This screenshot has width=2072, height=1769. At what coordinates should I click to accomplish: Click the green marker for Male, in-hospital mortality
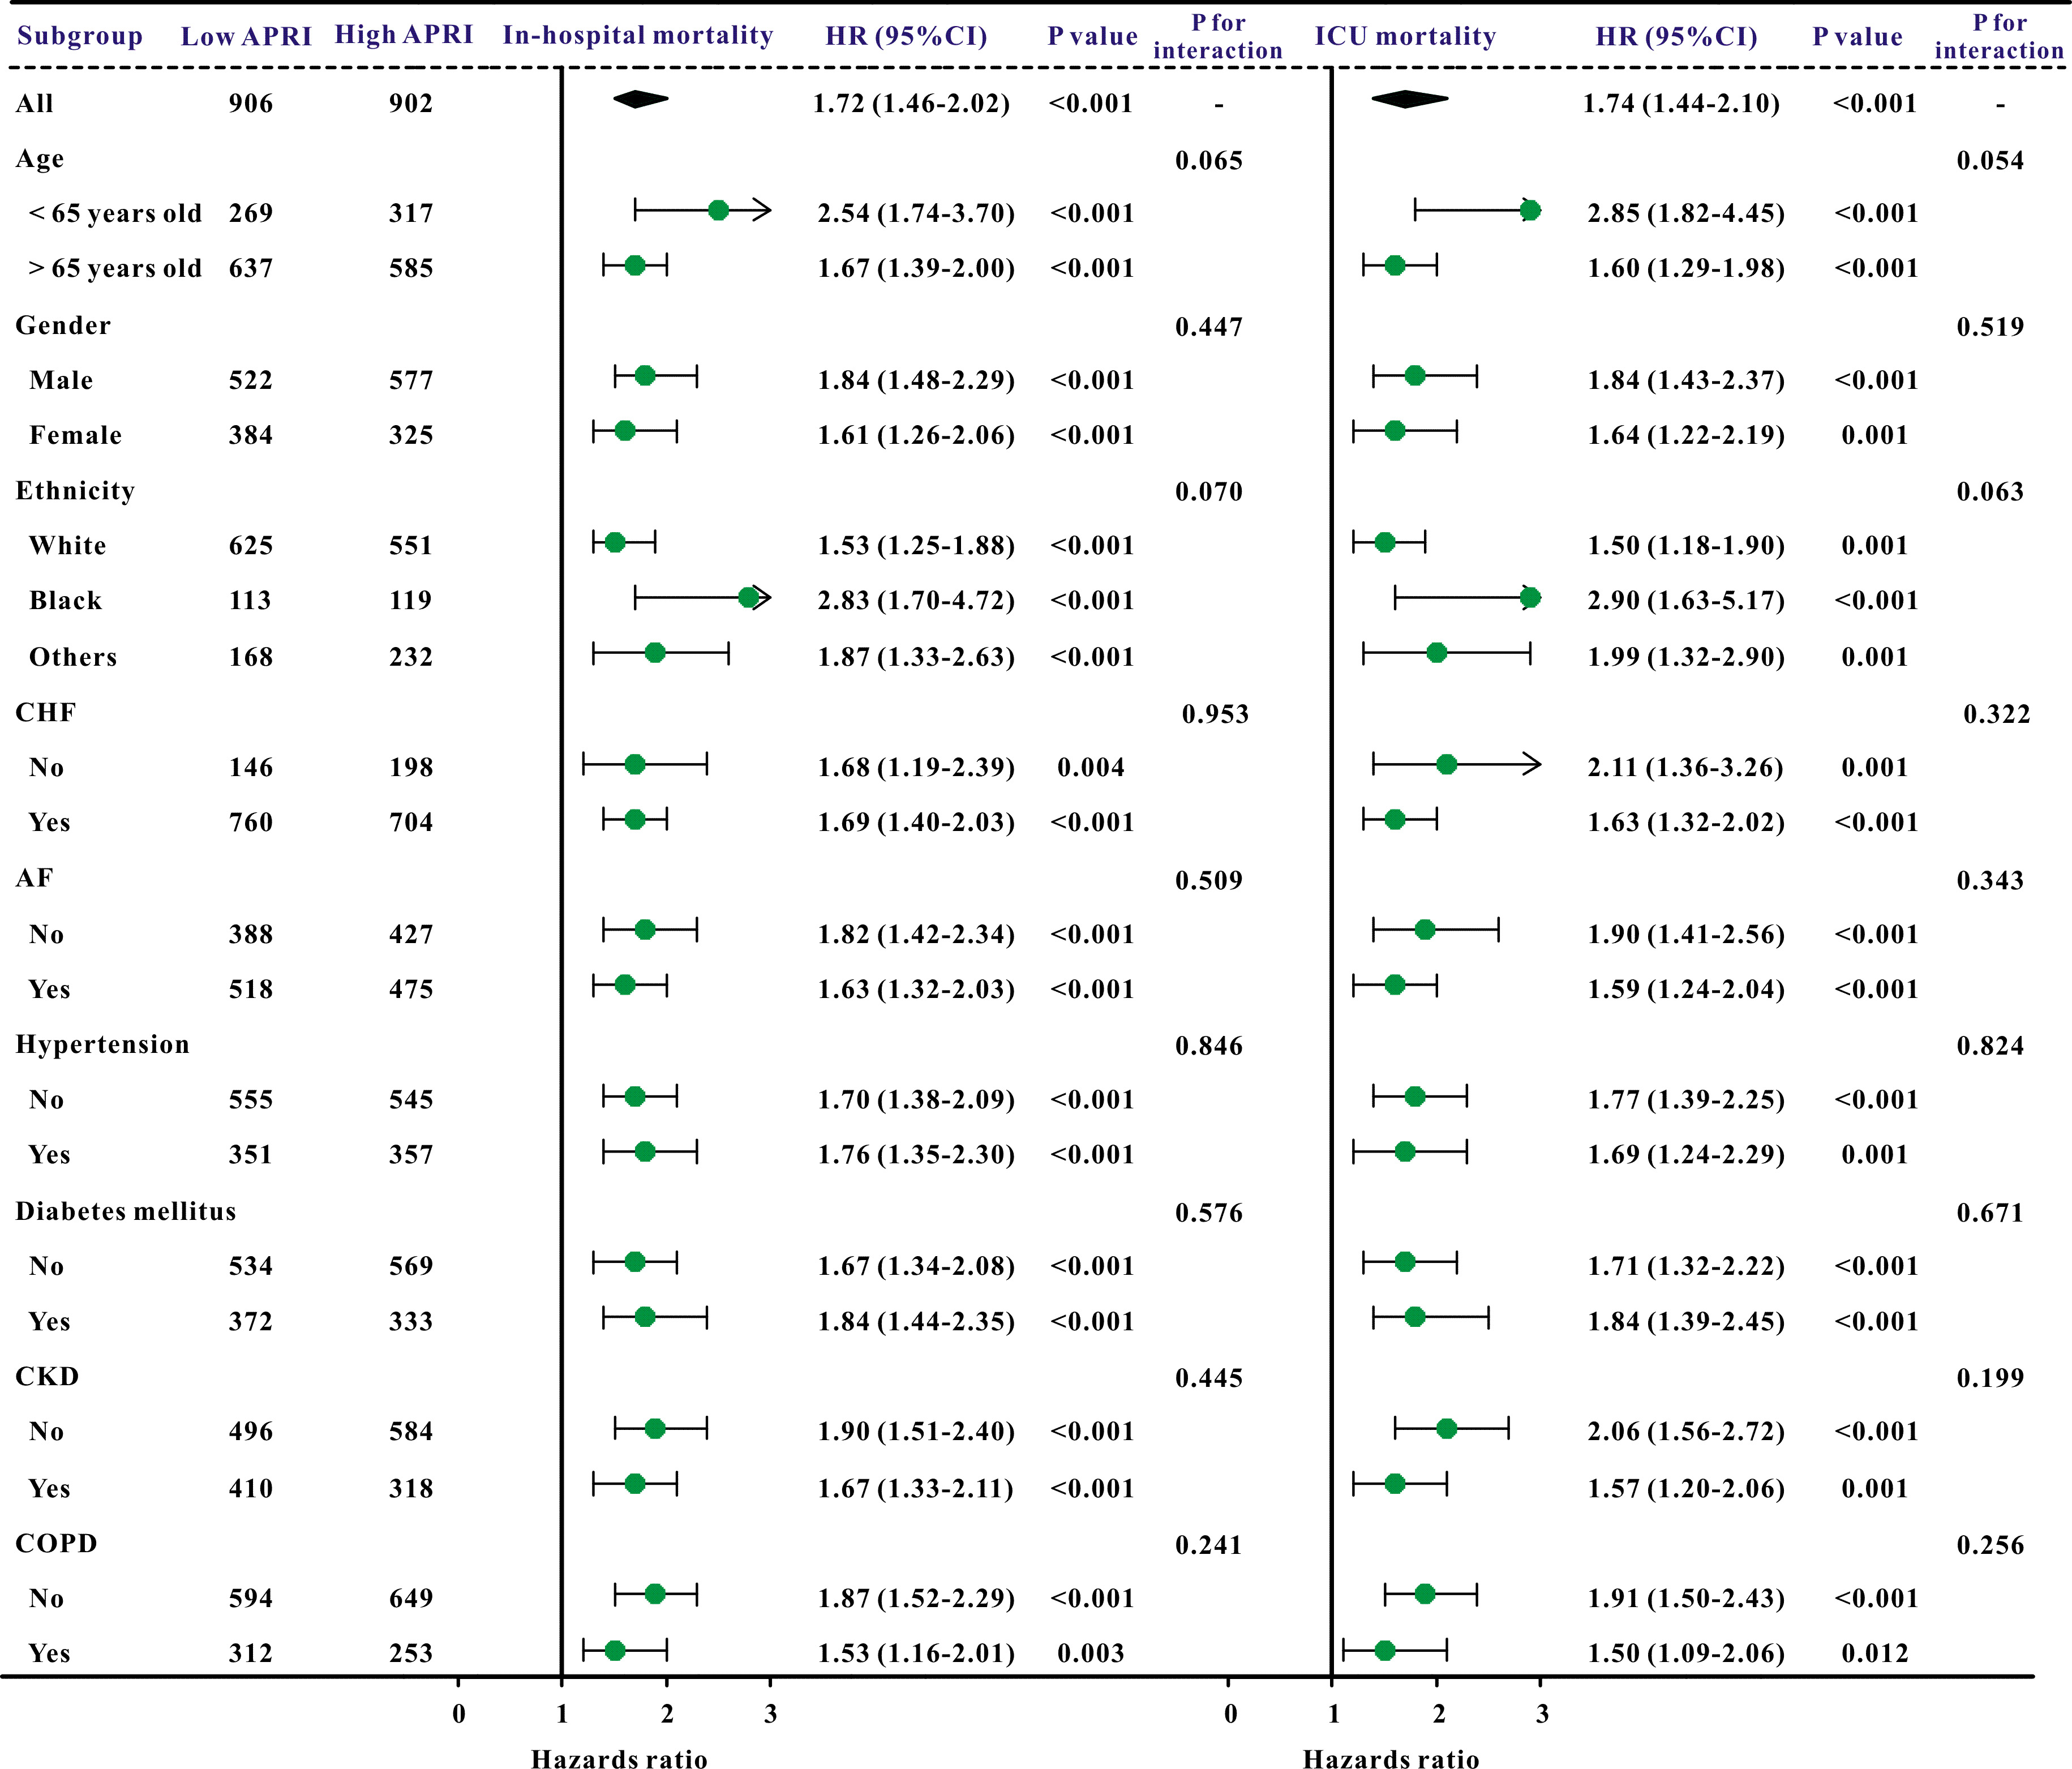(645, 376)
